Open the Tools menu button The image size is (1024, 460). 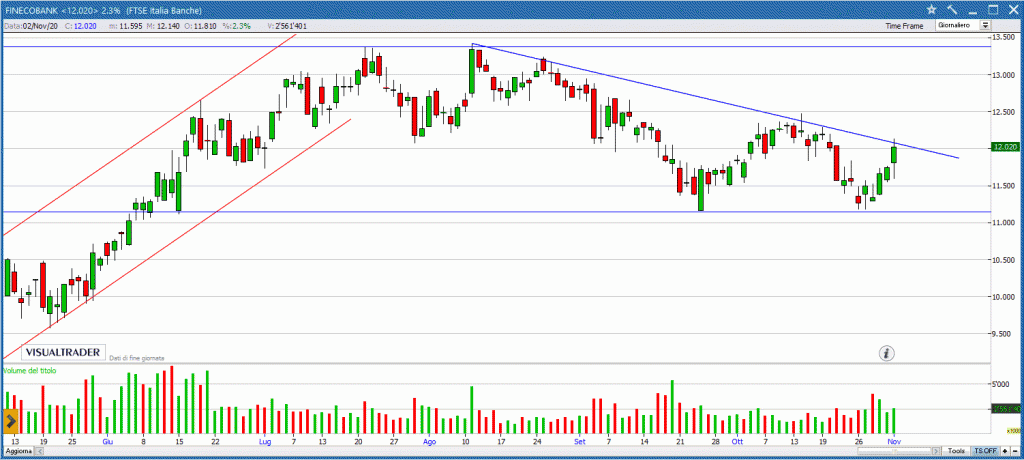(x=957, y=452)
